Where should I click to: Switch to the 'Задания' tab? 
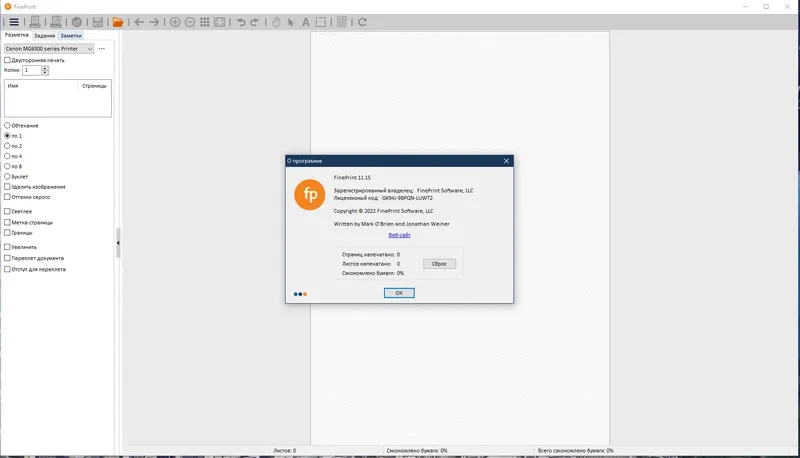click(44, 36)
